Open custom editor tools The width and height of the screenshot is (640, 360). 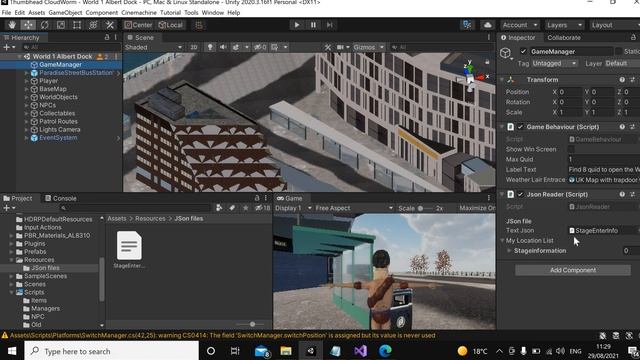[x=109, y=25]
